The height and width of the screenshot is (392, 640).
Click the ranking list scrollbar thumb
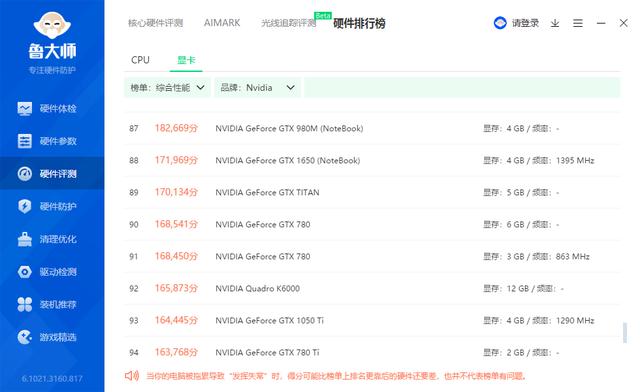click(624, 333)
